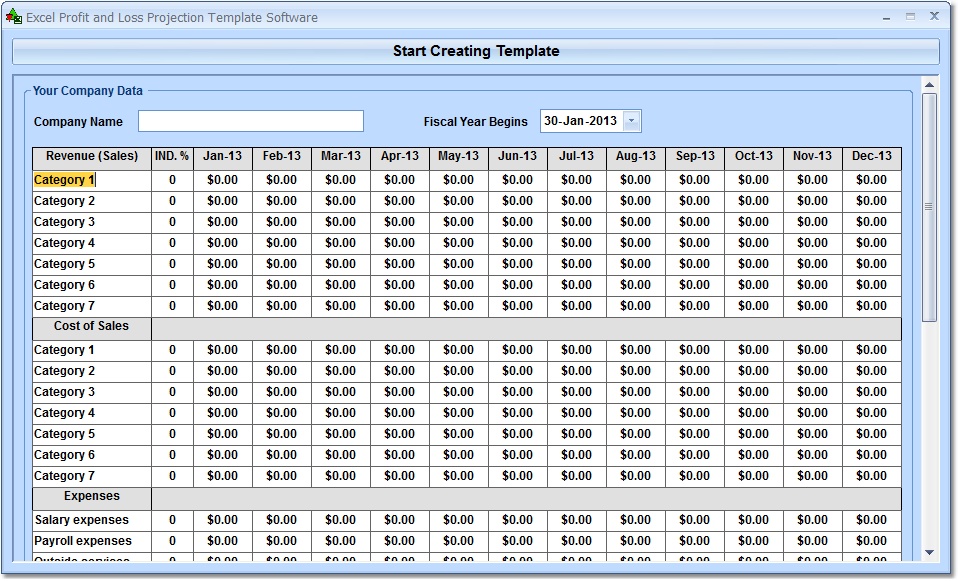
Task: Click the scrollbar up arrow
Action: click(x=929, y=85)
